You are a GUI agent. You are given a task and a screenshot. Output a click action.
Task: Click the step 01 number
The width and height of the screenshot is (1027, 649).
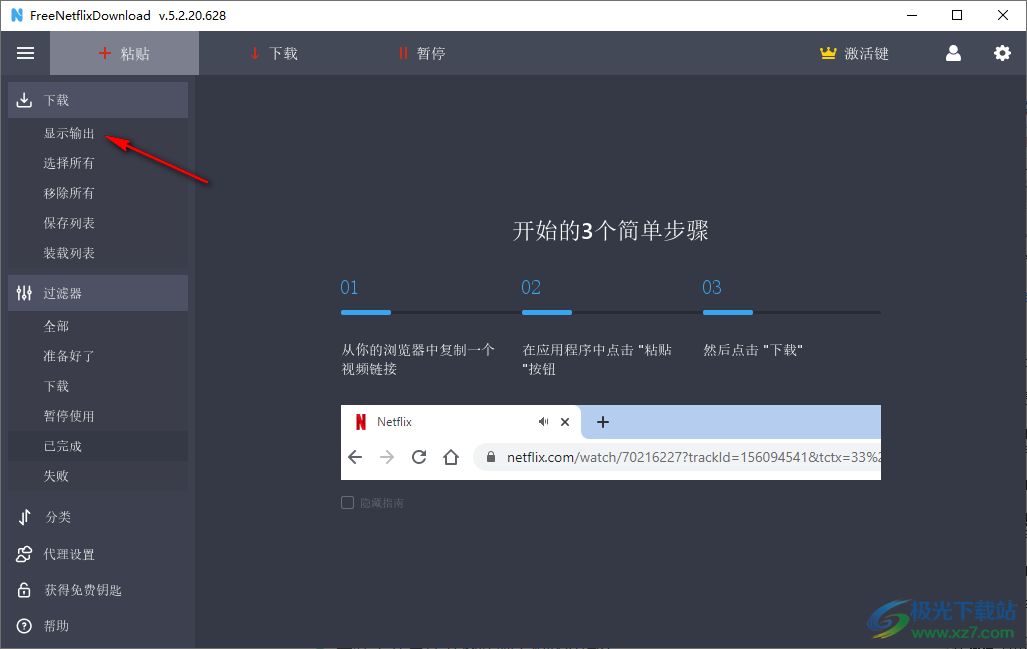coord(349,287)
